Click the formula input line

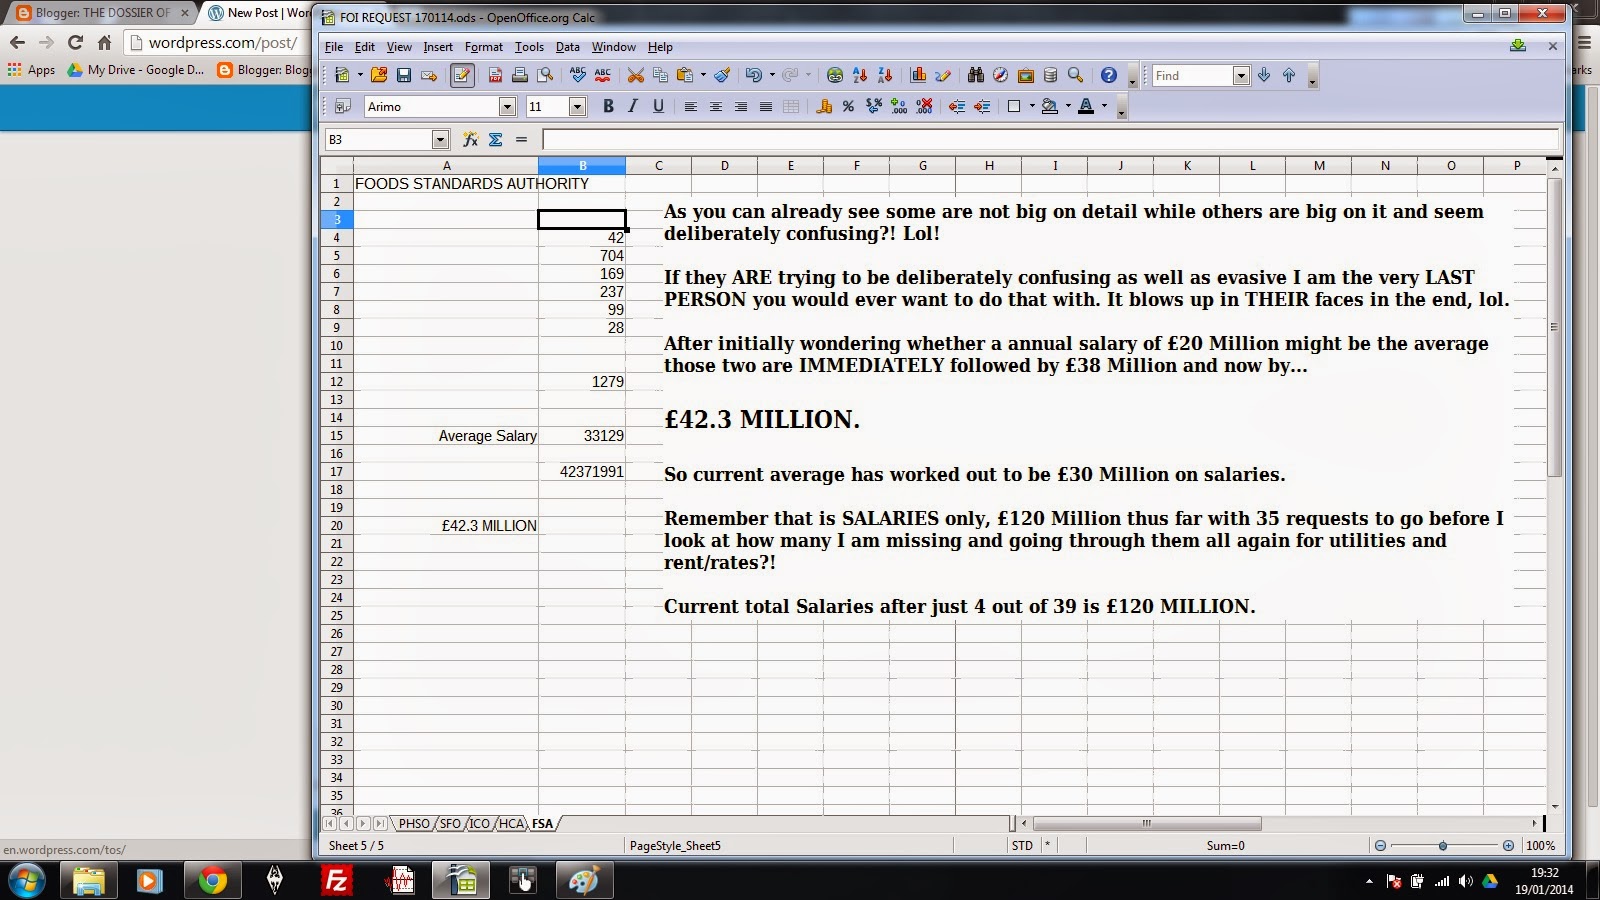click(x=1050, y=140)
